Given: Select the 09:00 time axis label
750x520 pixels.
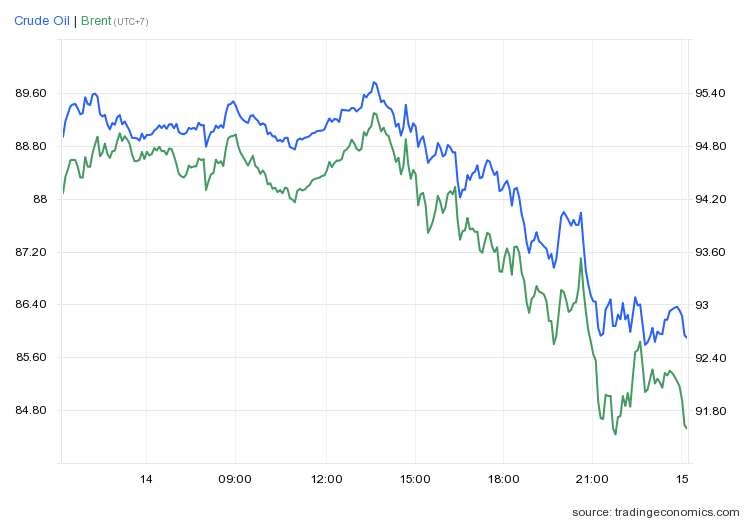Looking at the screenshot, I should coord(235,480).
